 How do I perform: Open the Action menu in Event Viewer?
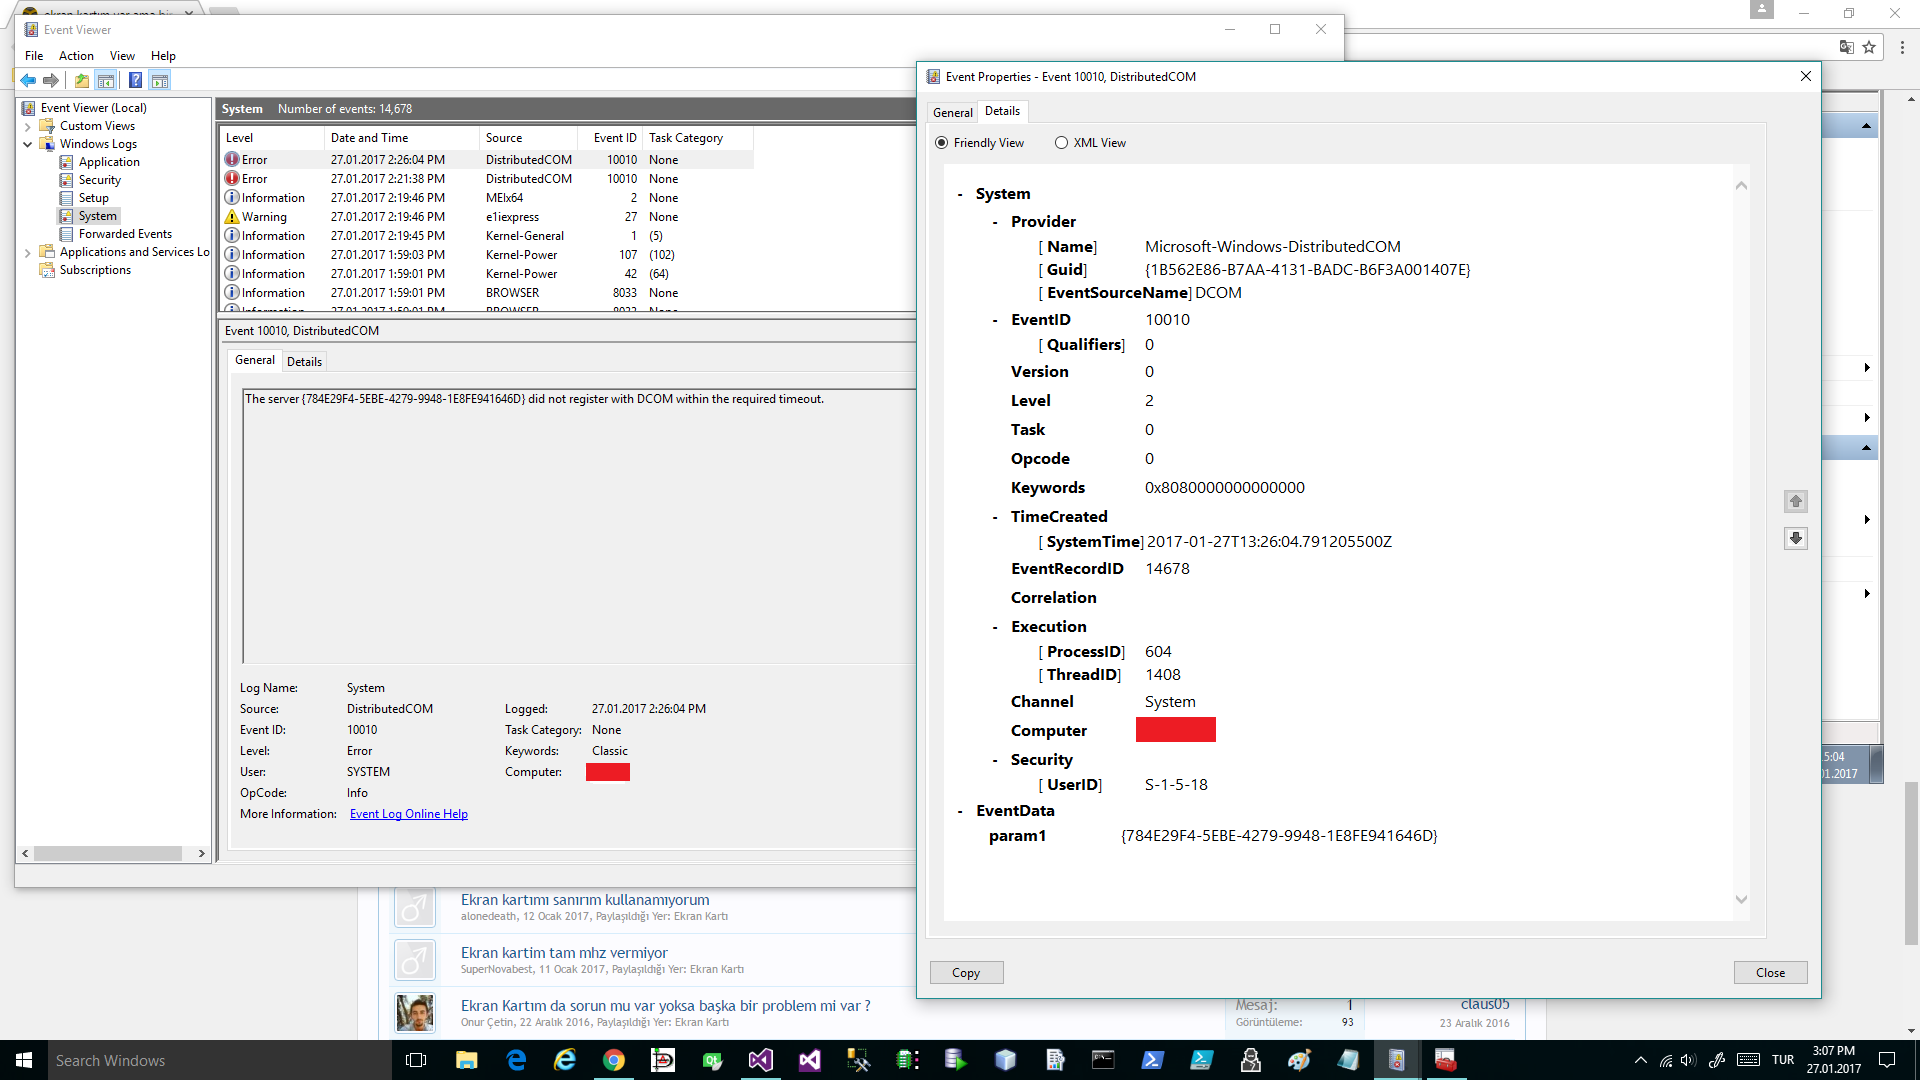click(x=76, y=56)
